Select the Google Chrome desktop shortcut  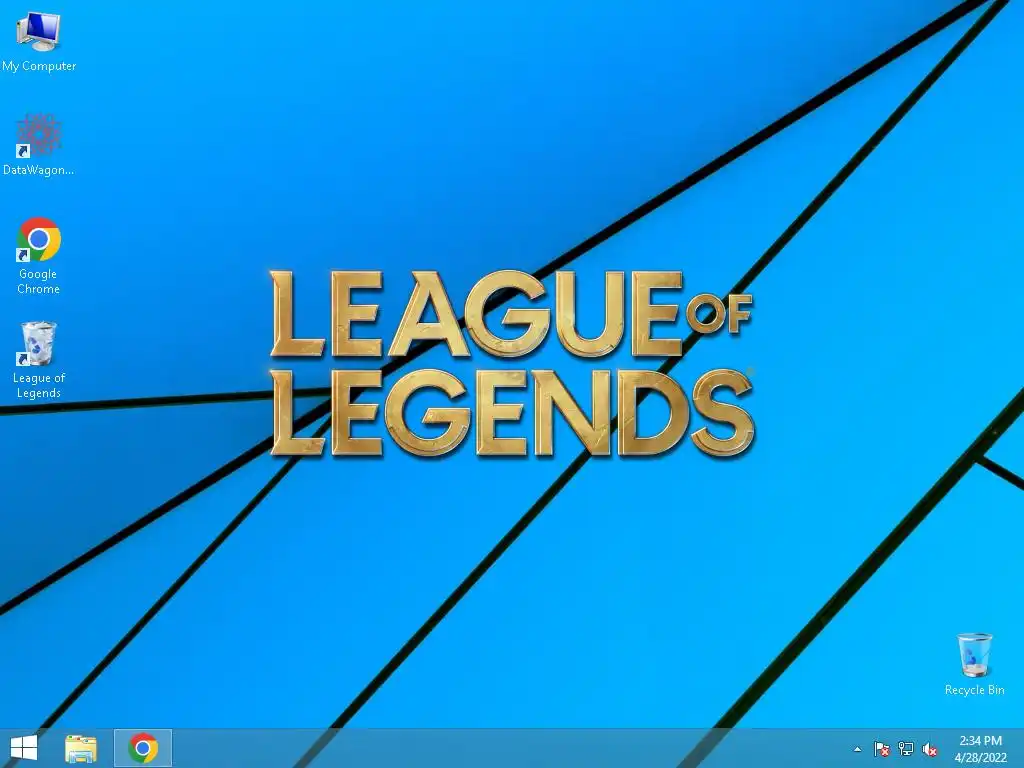[39, 255]
